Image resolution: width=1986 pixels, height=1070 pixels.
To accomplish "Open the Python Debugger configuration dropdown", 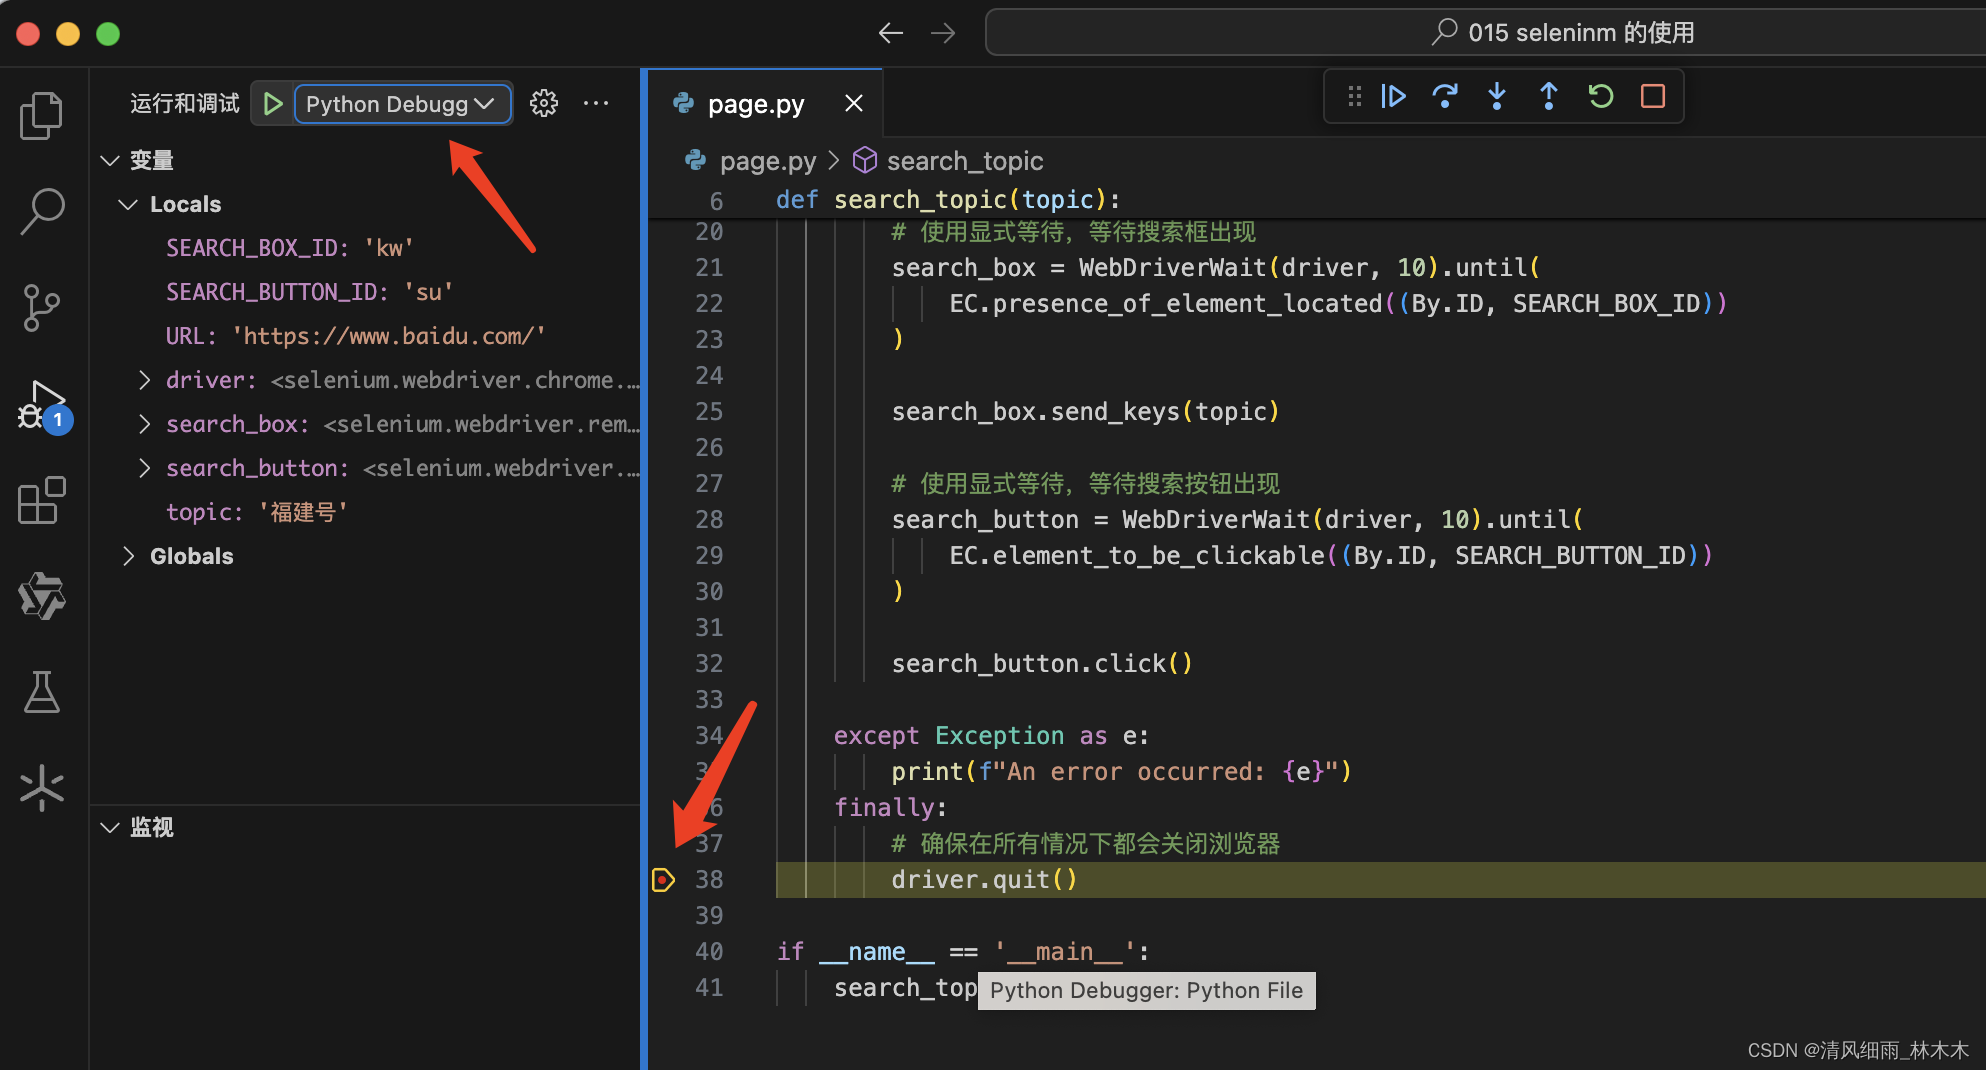I will pos(403,104).
